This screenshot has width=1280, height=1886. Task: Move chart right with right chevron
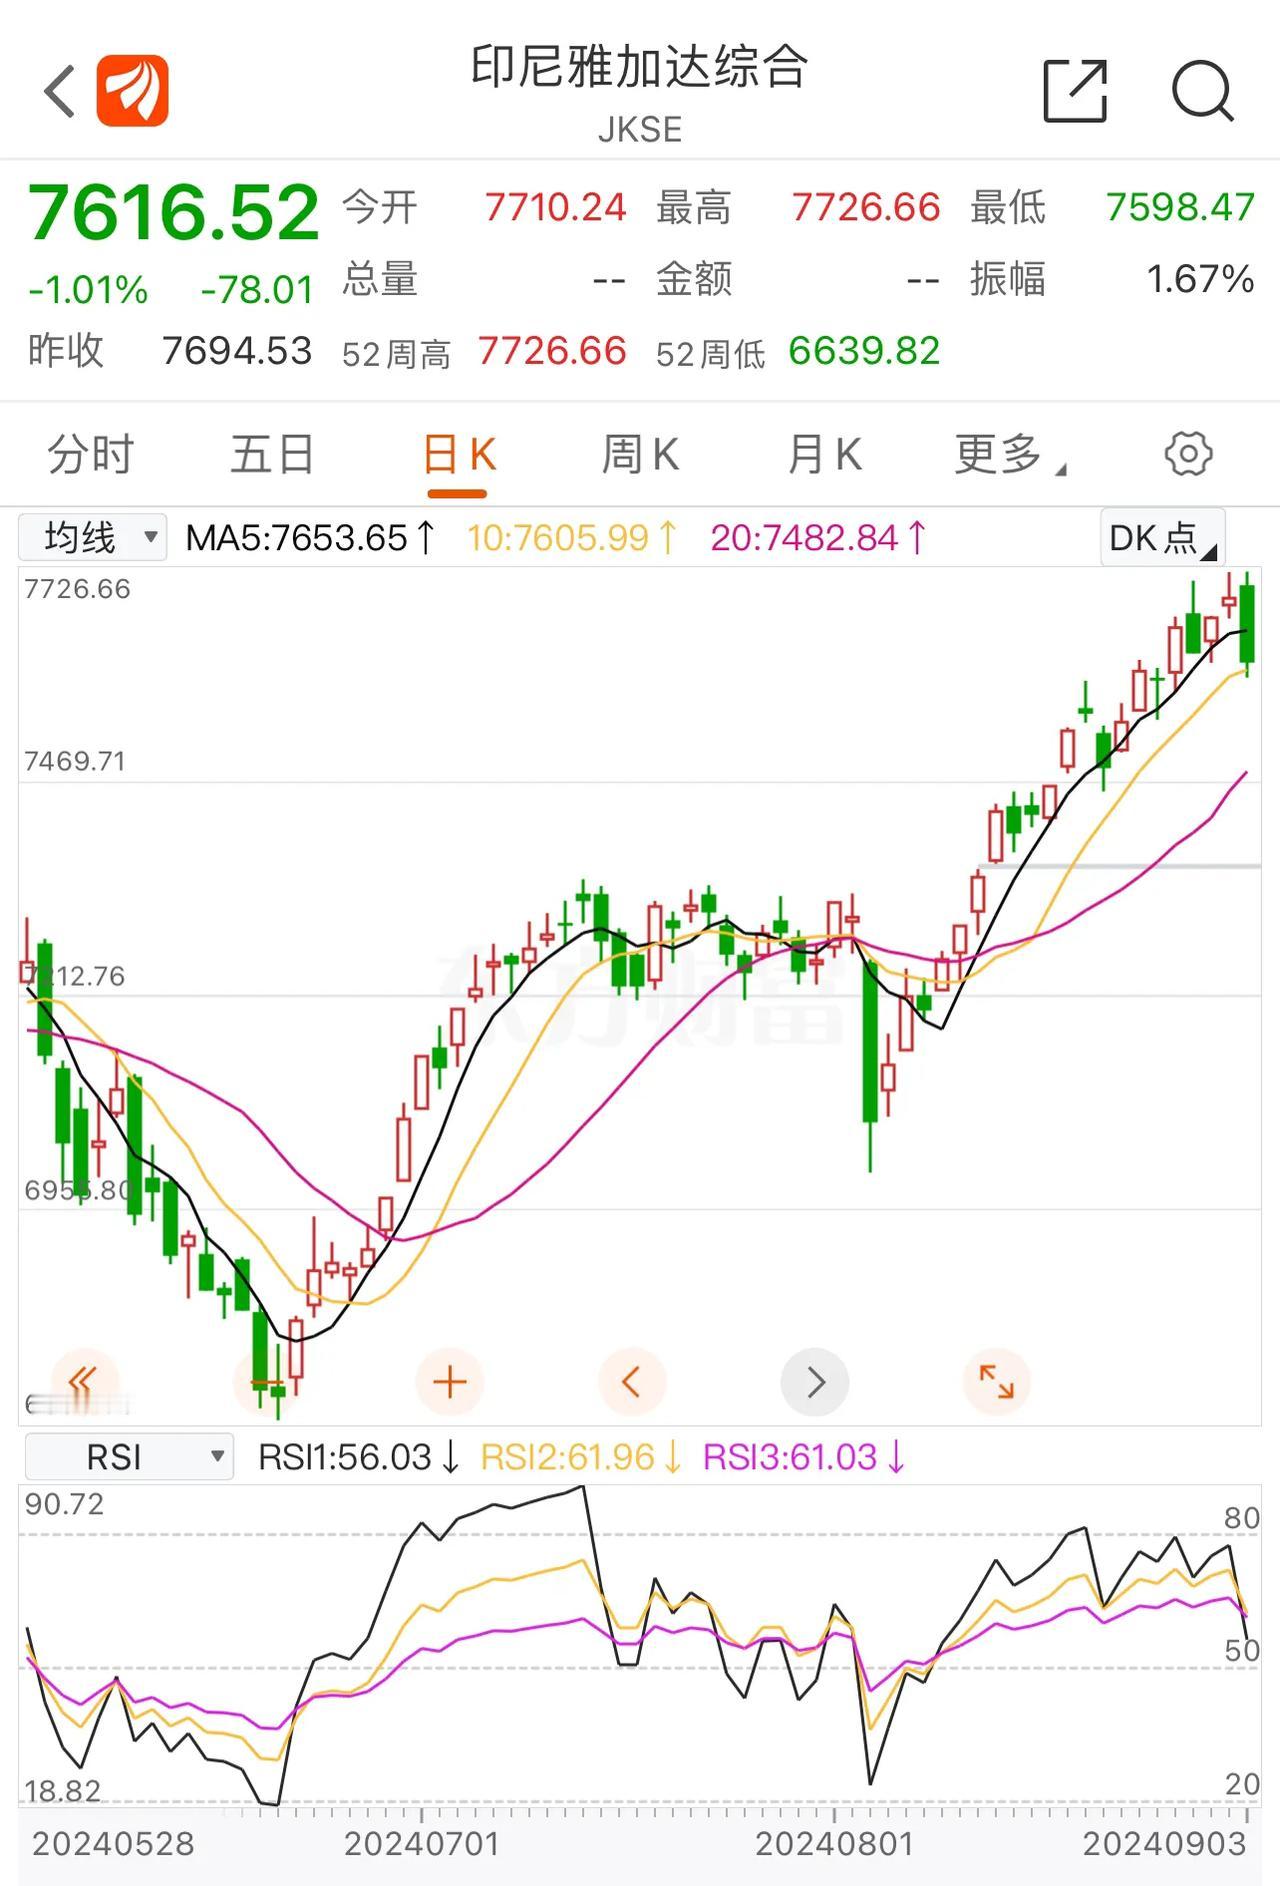(x=815, y=1382)
